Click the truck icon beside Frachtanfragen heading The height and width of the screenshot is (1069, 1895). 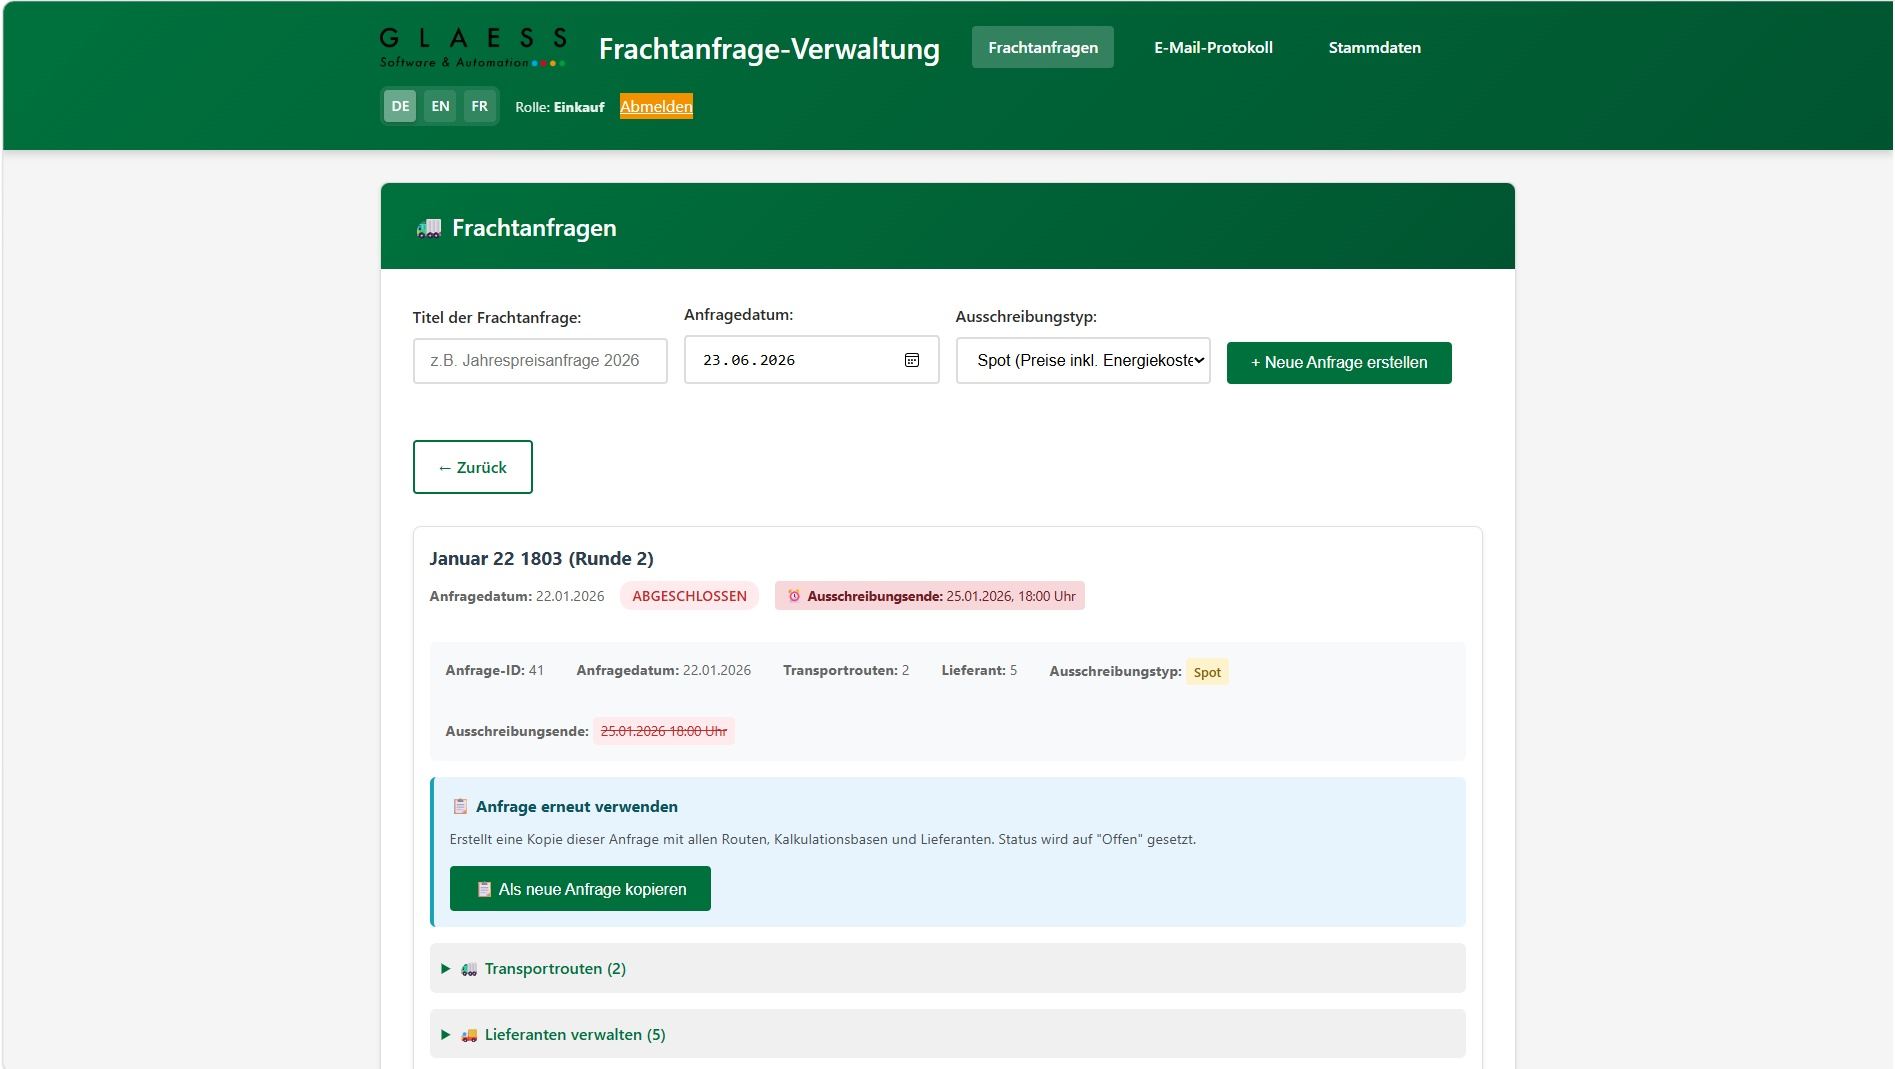click(429, 228)
